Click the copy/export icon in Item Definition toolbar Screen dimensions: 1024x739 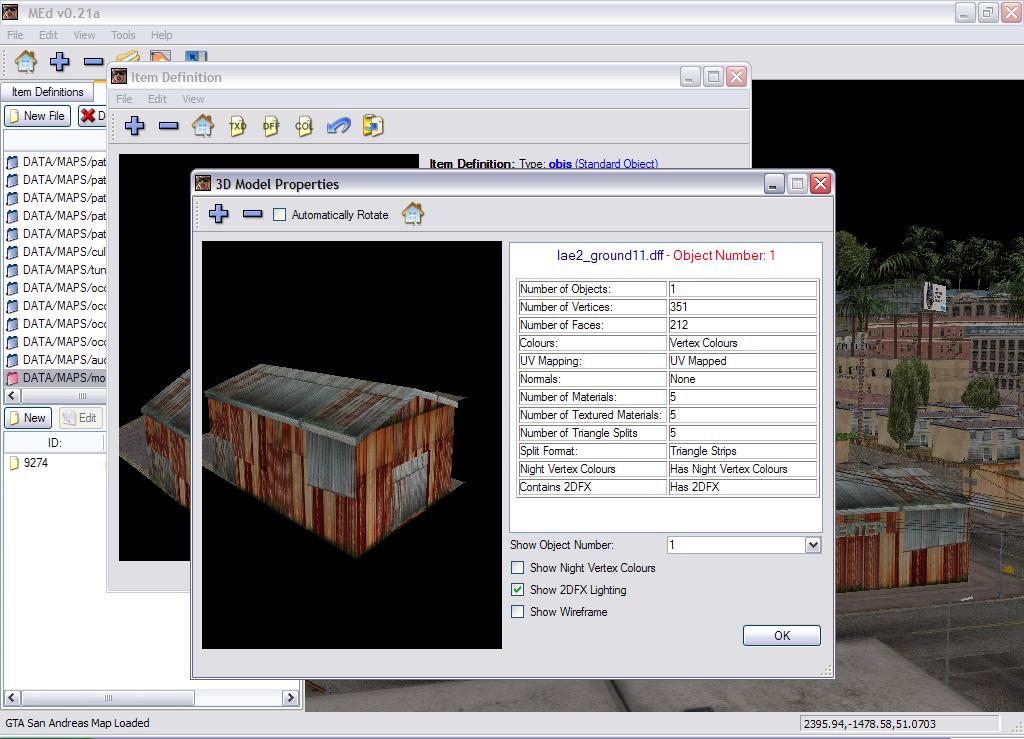[x=373, y=125]
